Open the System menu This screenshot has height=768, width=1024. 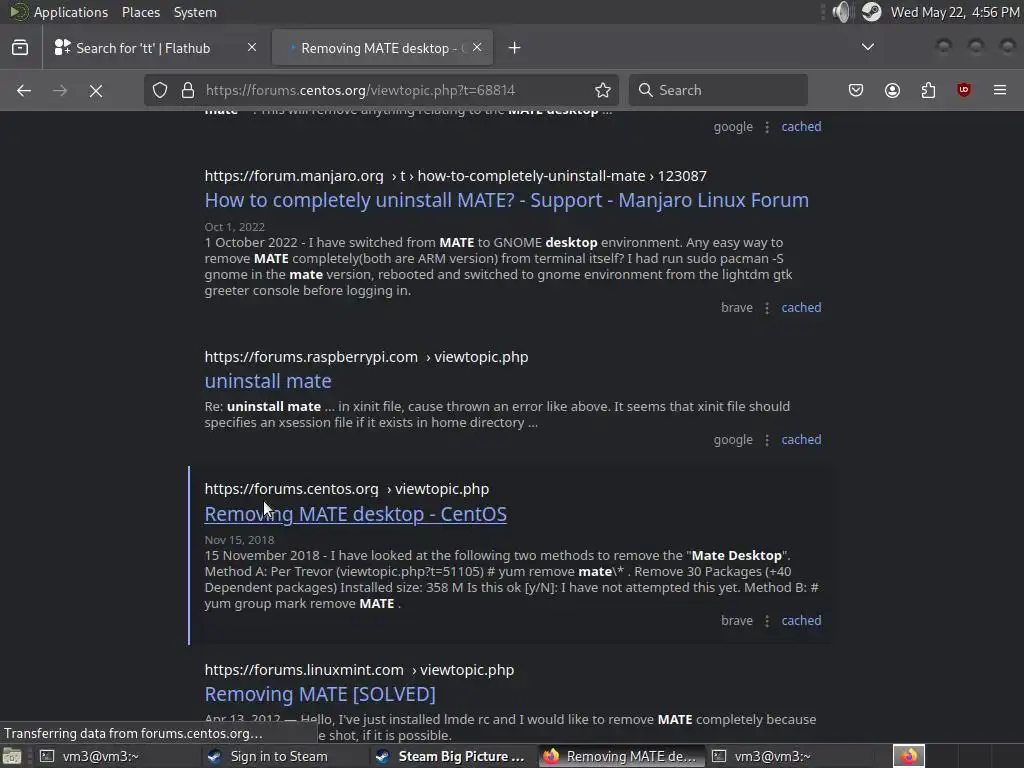click(195, 12)
